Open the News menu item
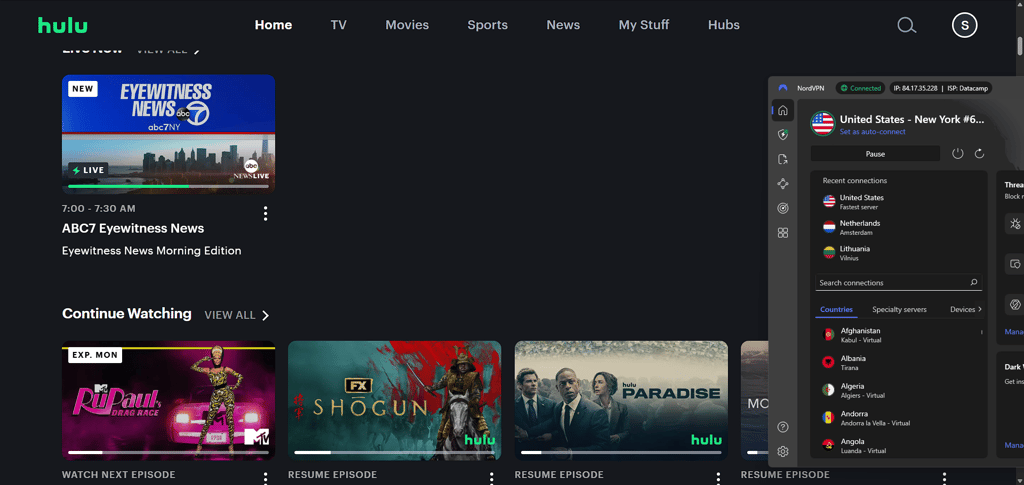This screenshot has height=485, width=1024. pyautogui.click(x=563, y=25)
